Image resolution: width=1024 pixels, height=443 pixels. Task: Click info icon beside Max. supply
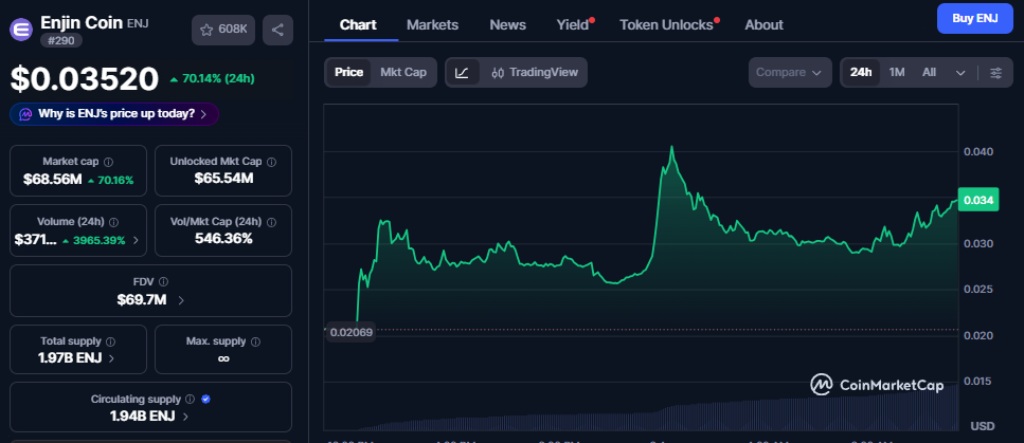256,342
